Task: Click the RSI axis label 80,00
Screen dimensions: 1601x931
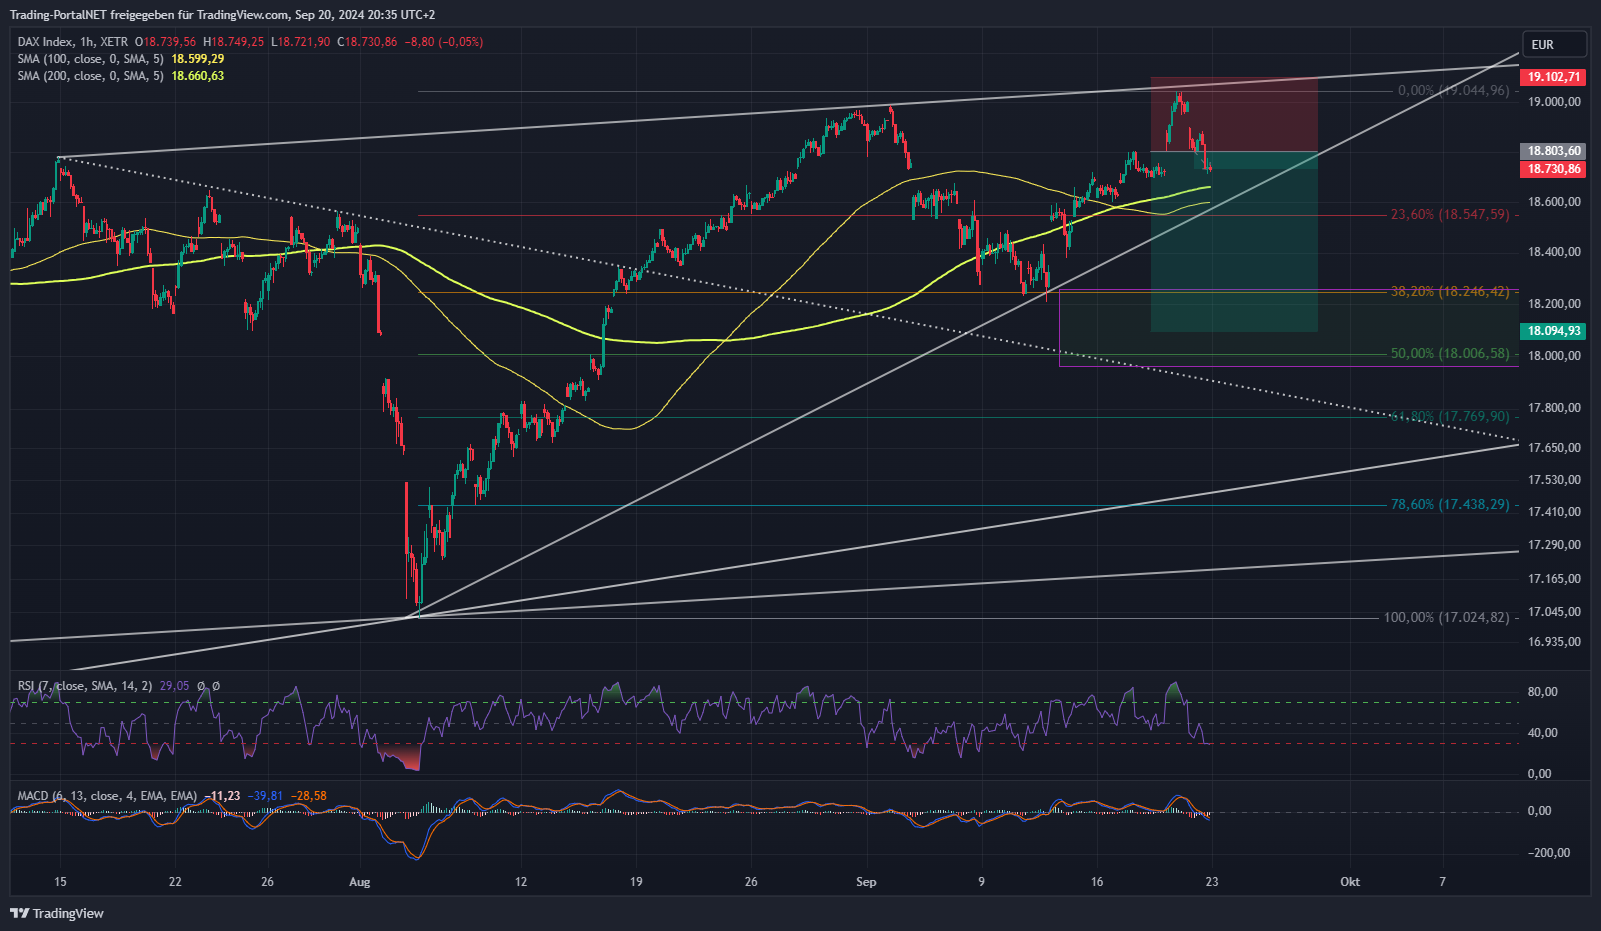Action: 1542,692
